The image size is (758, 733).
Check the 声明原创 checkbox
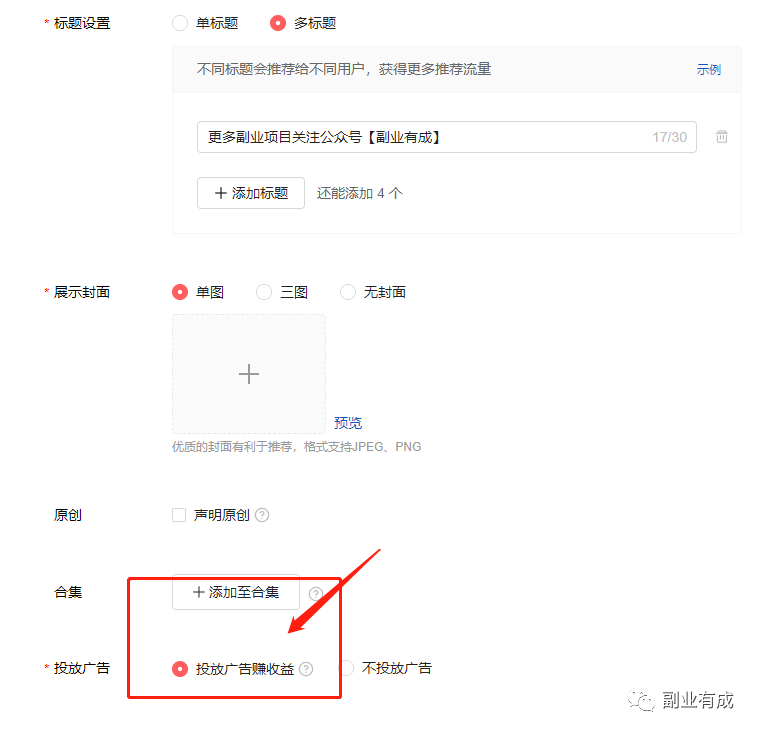[179, 516]
